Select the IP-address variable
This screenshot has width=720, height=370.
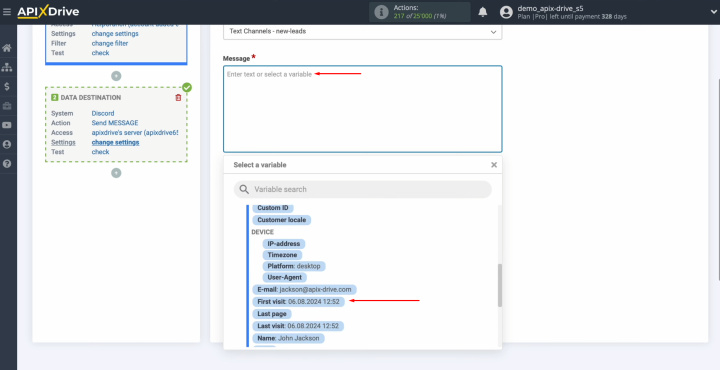284,244
